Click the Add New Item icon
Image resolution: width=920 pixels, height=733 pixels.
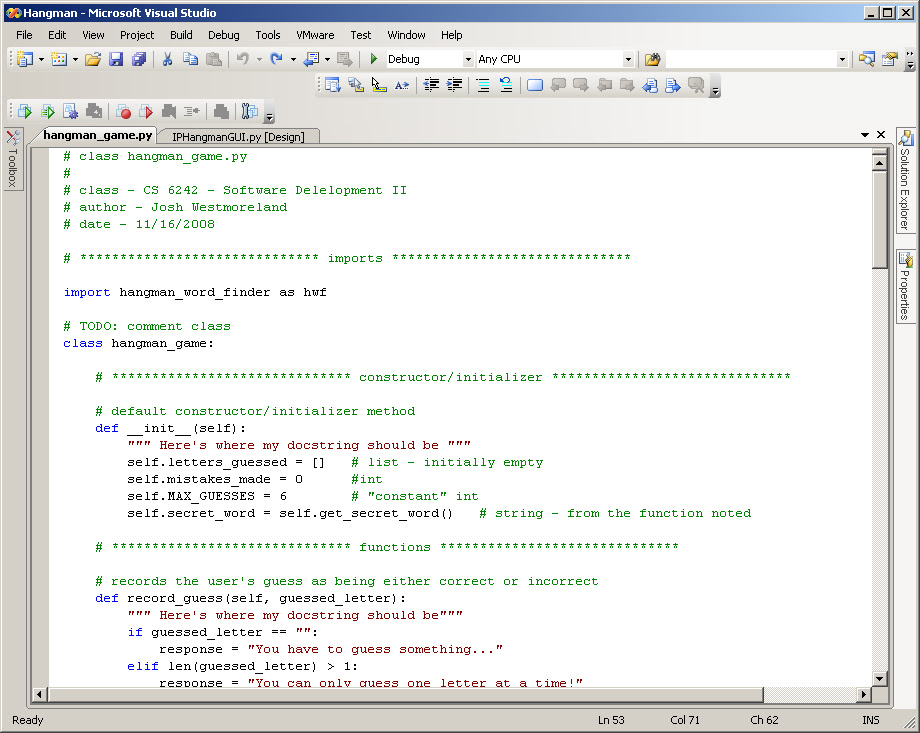(59, 59)
